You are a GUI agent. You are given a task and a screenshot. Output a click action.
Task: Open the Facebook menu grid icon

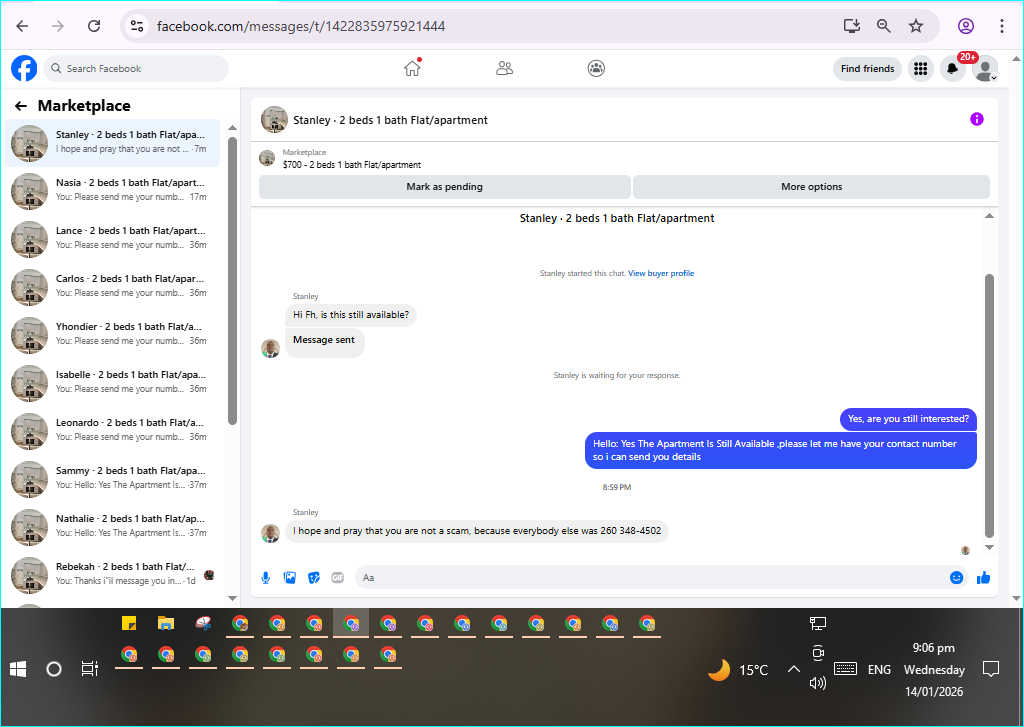click(x=921, y=69)
